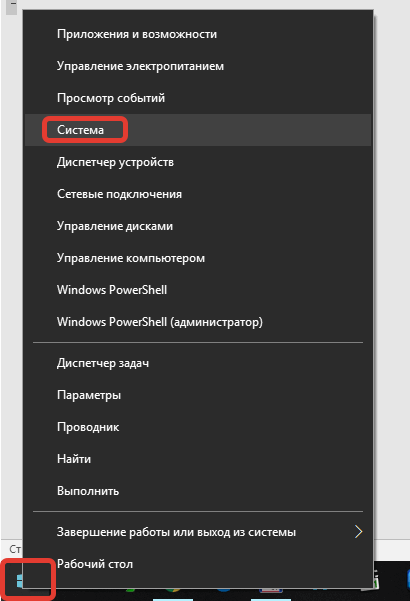Open Параметры settings

[x=89, y=395]
